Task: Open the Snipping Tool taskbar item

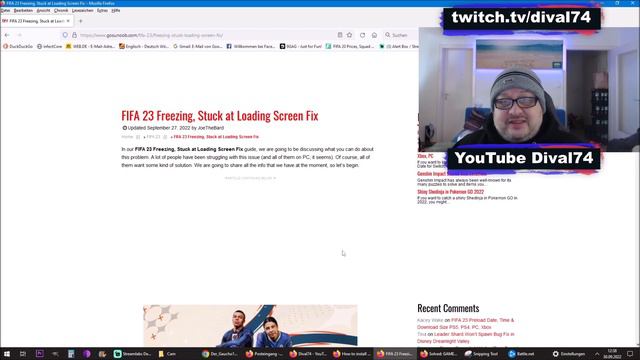Action: coord(482,354)
